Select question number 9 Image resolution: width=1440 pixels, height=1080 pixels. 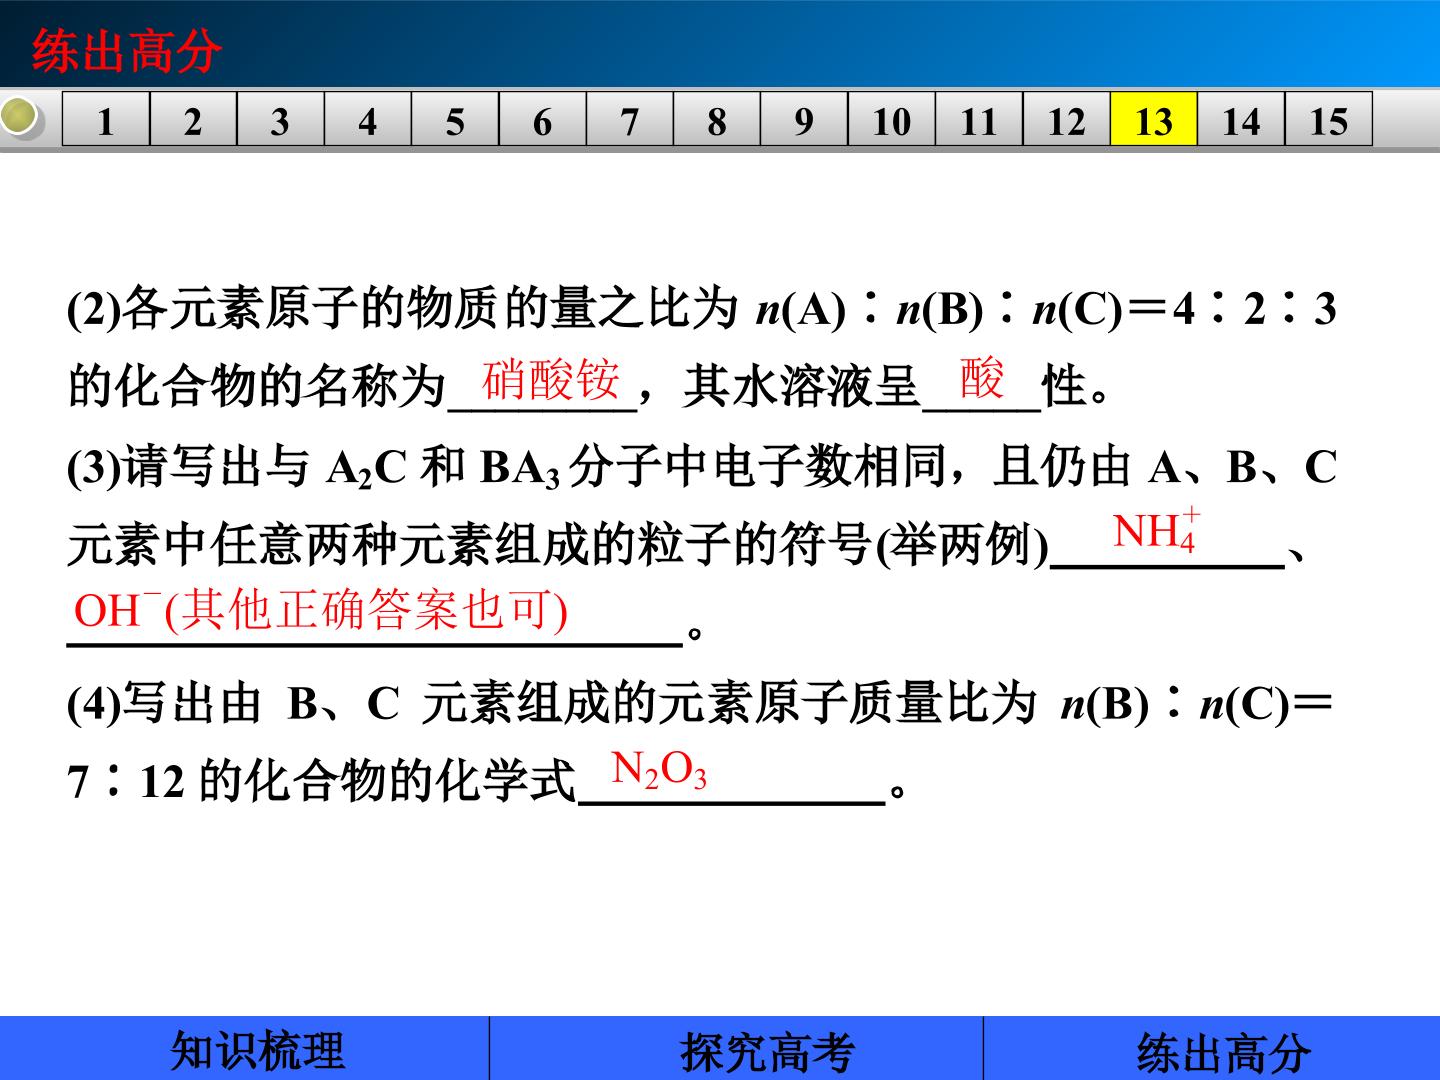click(x=803, y=120)
